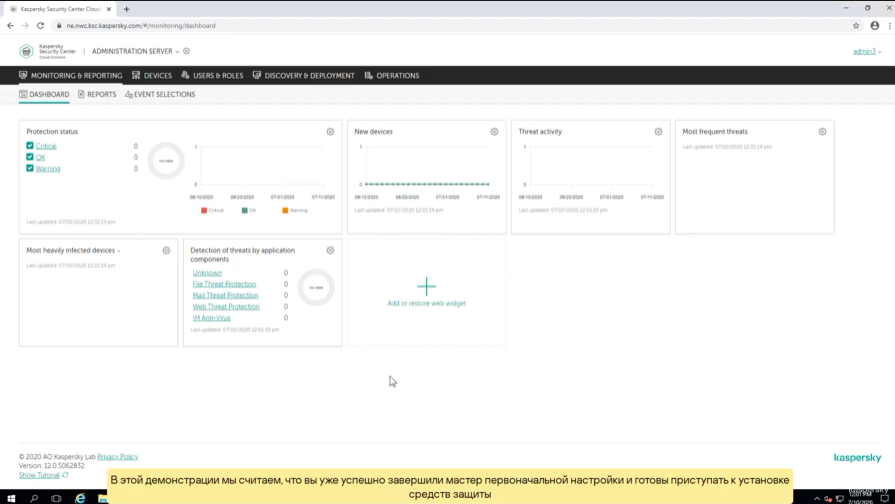The width and height of the screenshot is (895, 504).
Task: Launch Internet Explorer from taskbar
Action: click(x=80, y=498)
